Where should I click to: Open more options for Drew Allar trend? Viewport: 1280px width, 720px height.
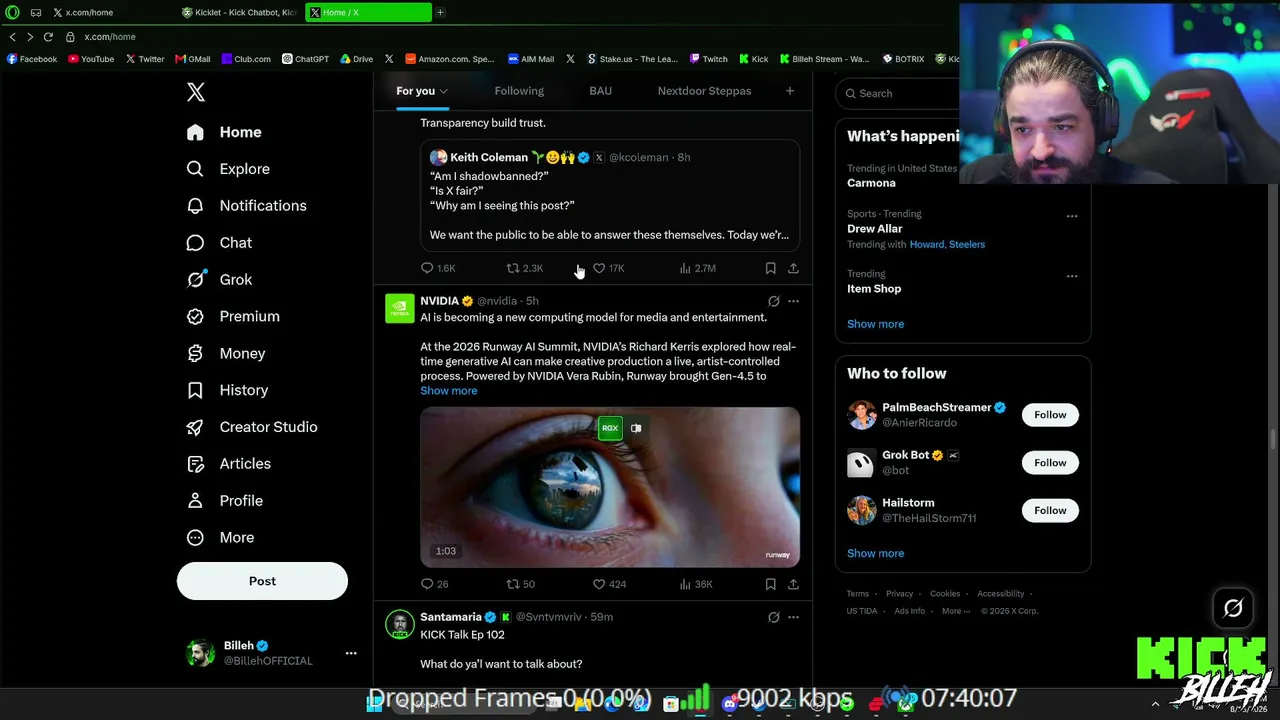click(x=1072, y=216)
